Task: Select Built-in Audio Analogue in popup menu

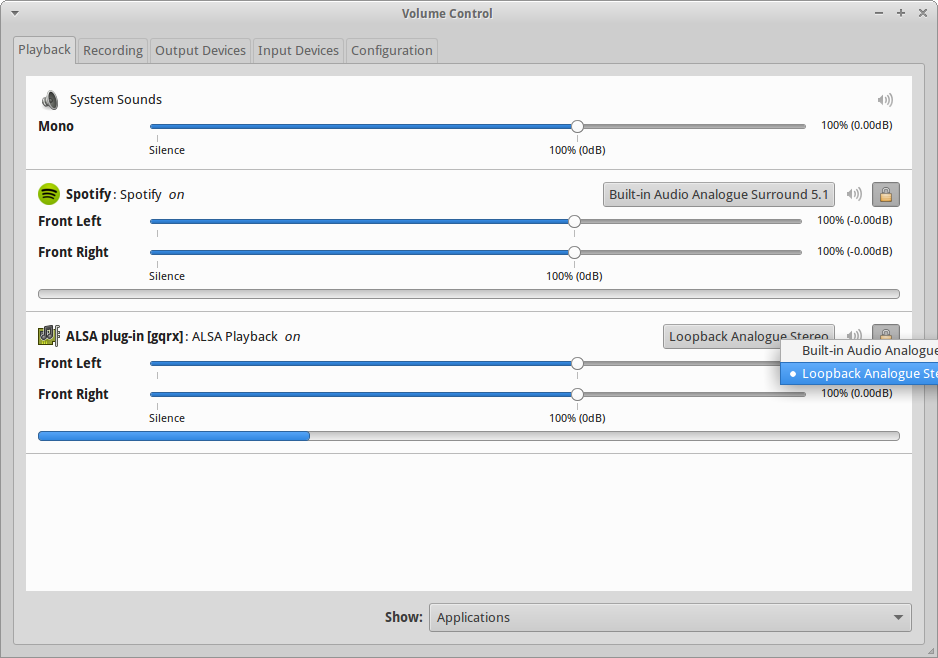Action: [x=859, y=351]
